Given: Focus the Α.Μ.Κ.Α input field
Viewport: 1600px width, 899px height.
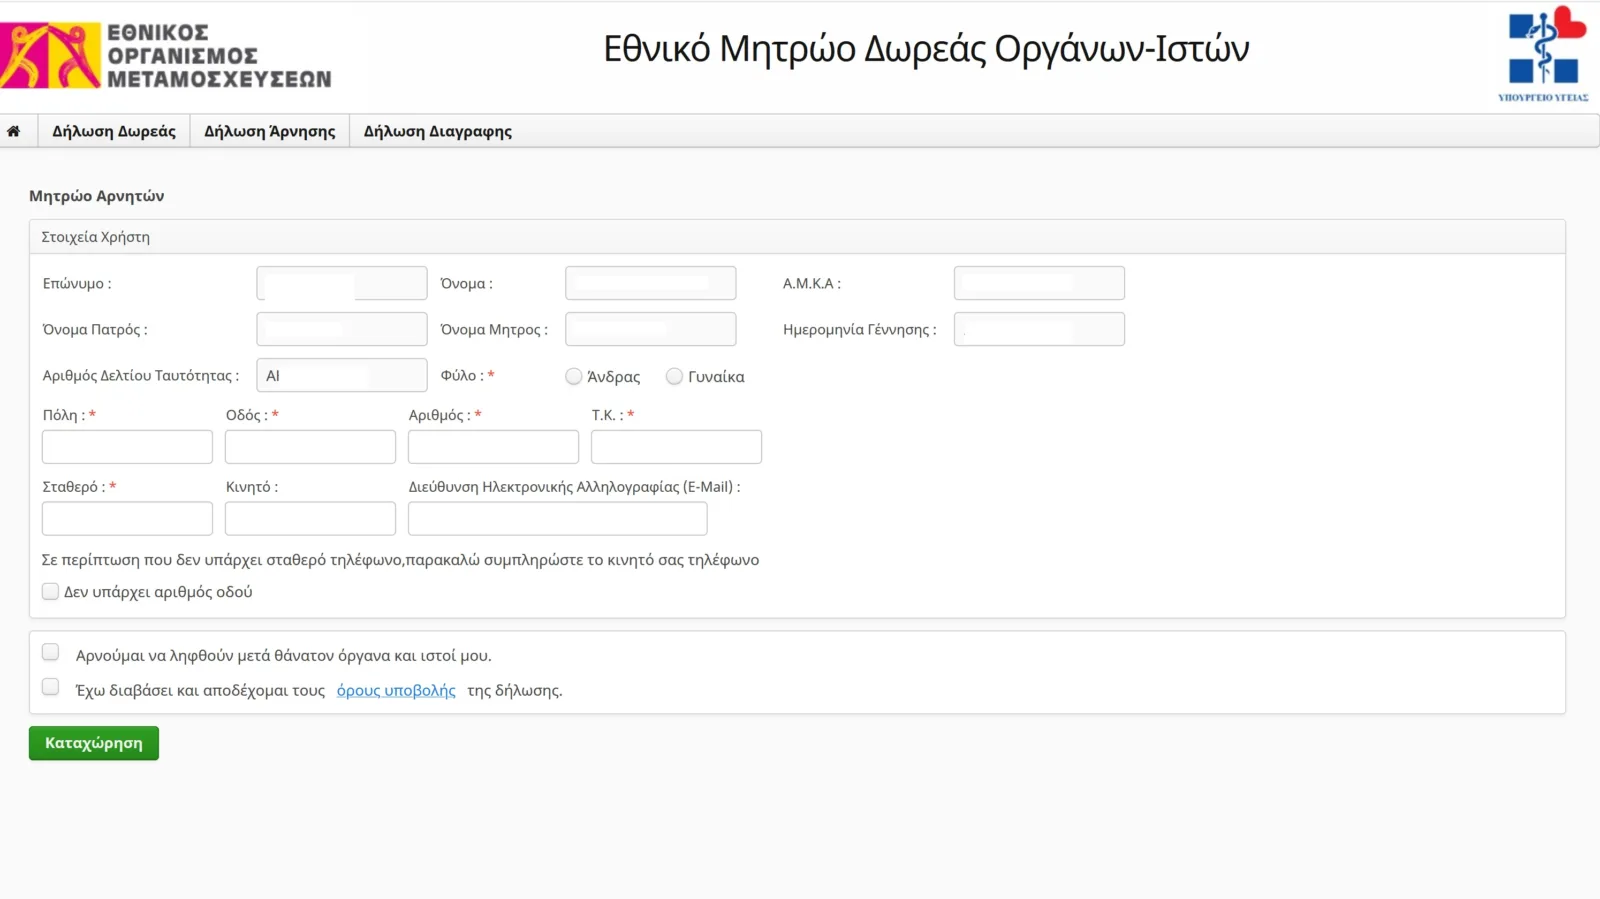Looking at the screenshot, I should click(x=1039, y=283).
